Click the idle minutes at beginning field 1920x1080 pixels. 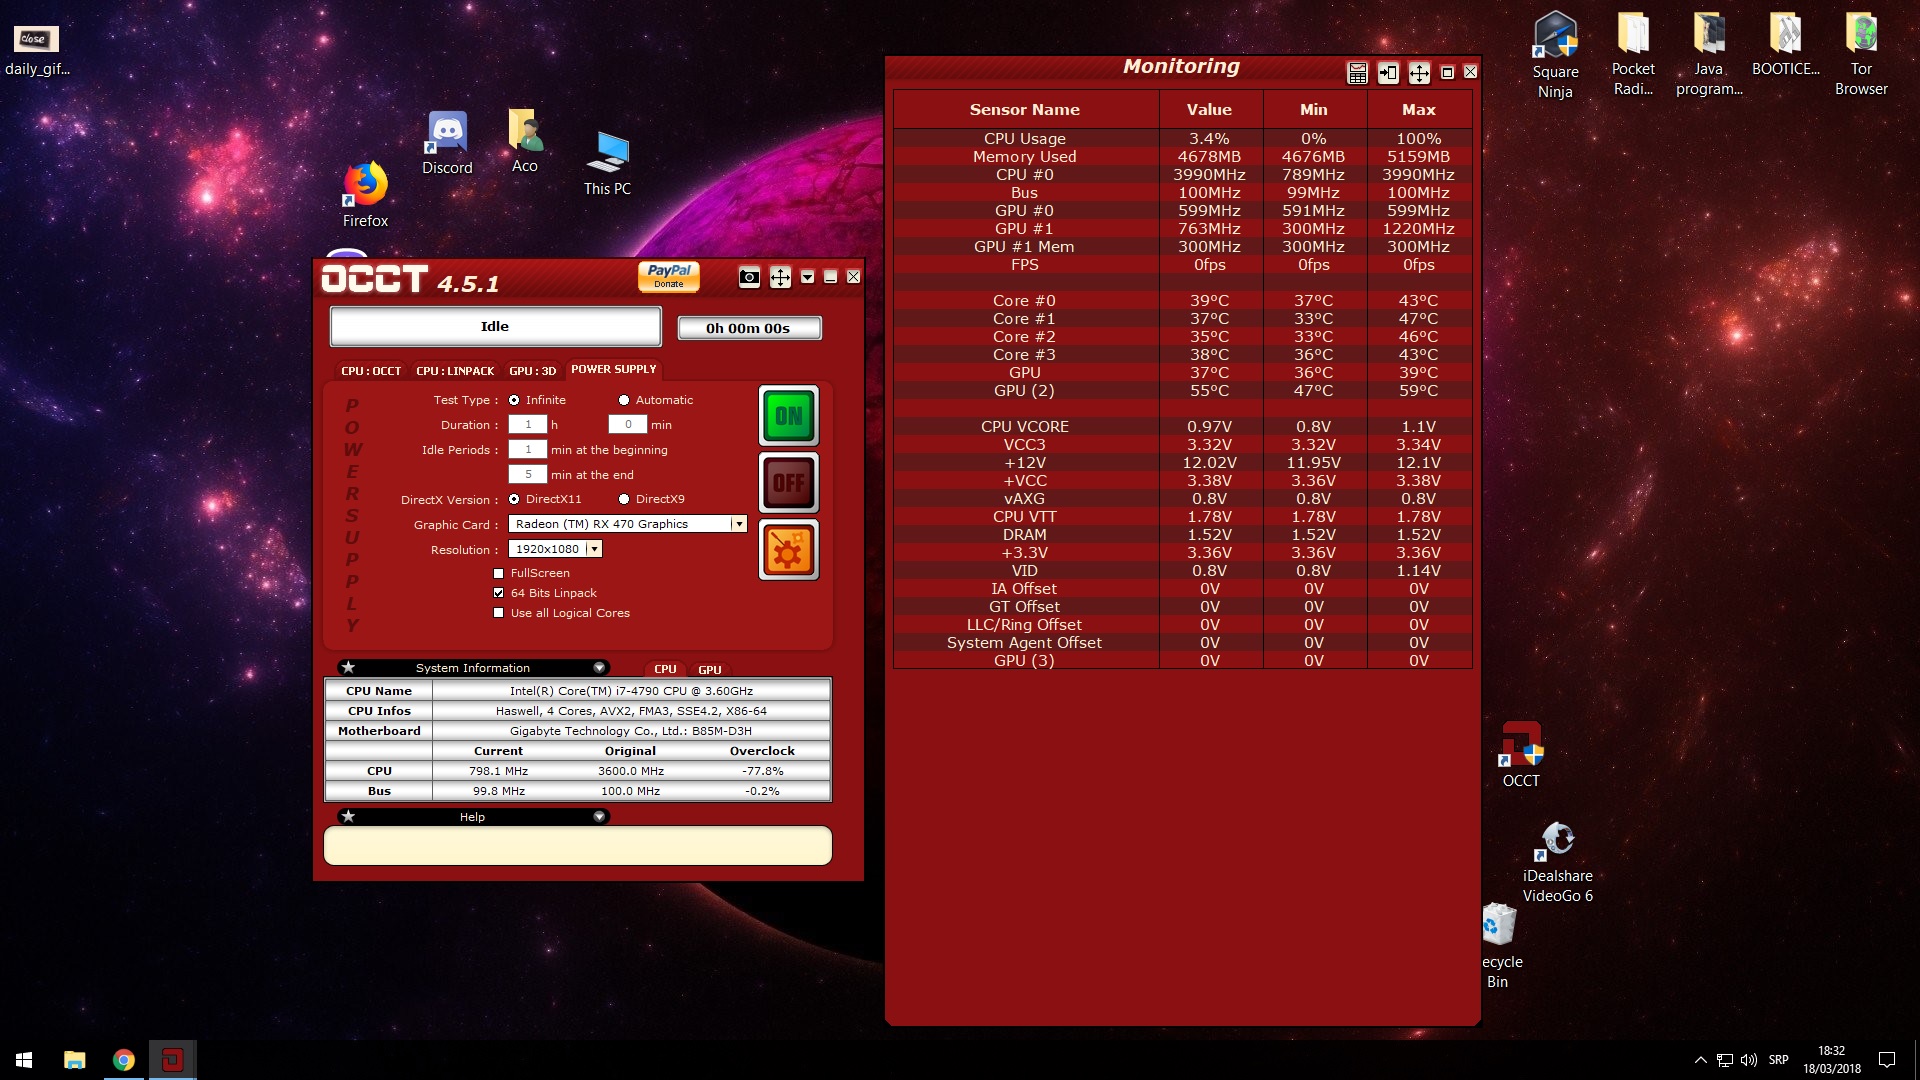tap(528, 450)
